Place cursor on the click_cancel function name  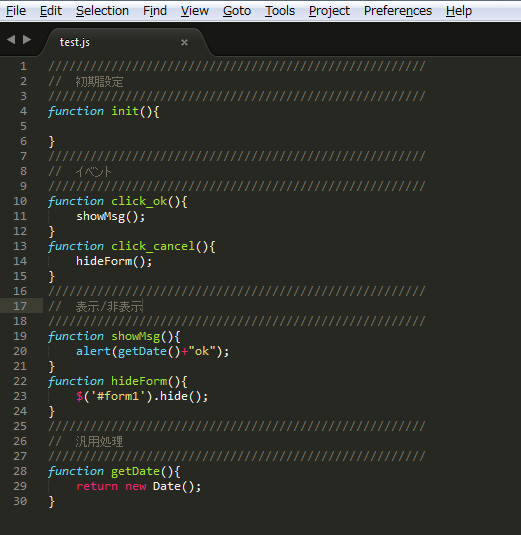coord(153,246)
